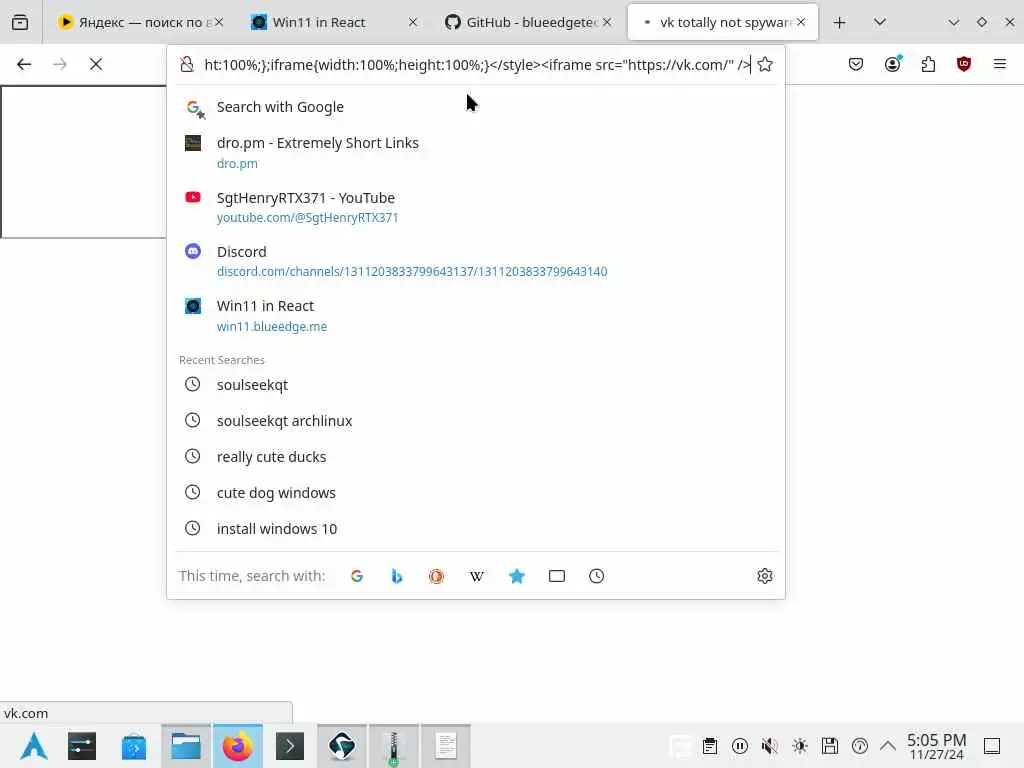
Task: Open System Settings from the taskbar
Action: [82, 746]
